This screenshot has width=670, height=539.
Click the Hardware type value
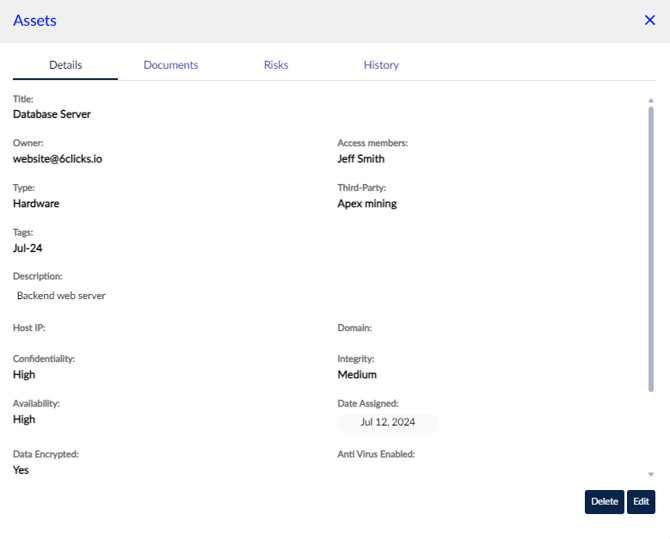point(36,203)
